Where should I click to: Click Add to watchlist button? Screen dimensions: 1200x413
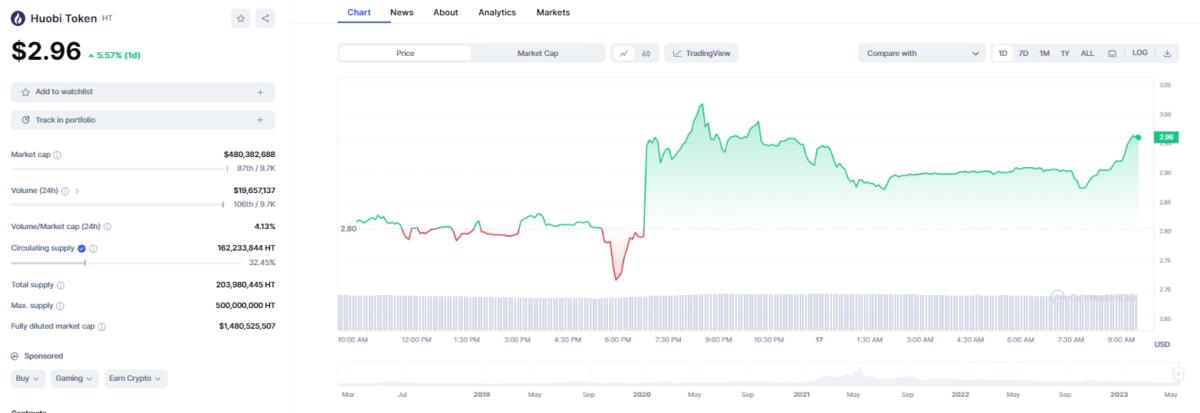click(143, 92)
